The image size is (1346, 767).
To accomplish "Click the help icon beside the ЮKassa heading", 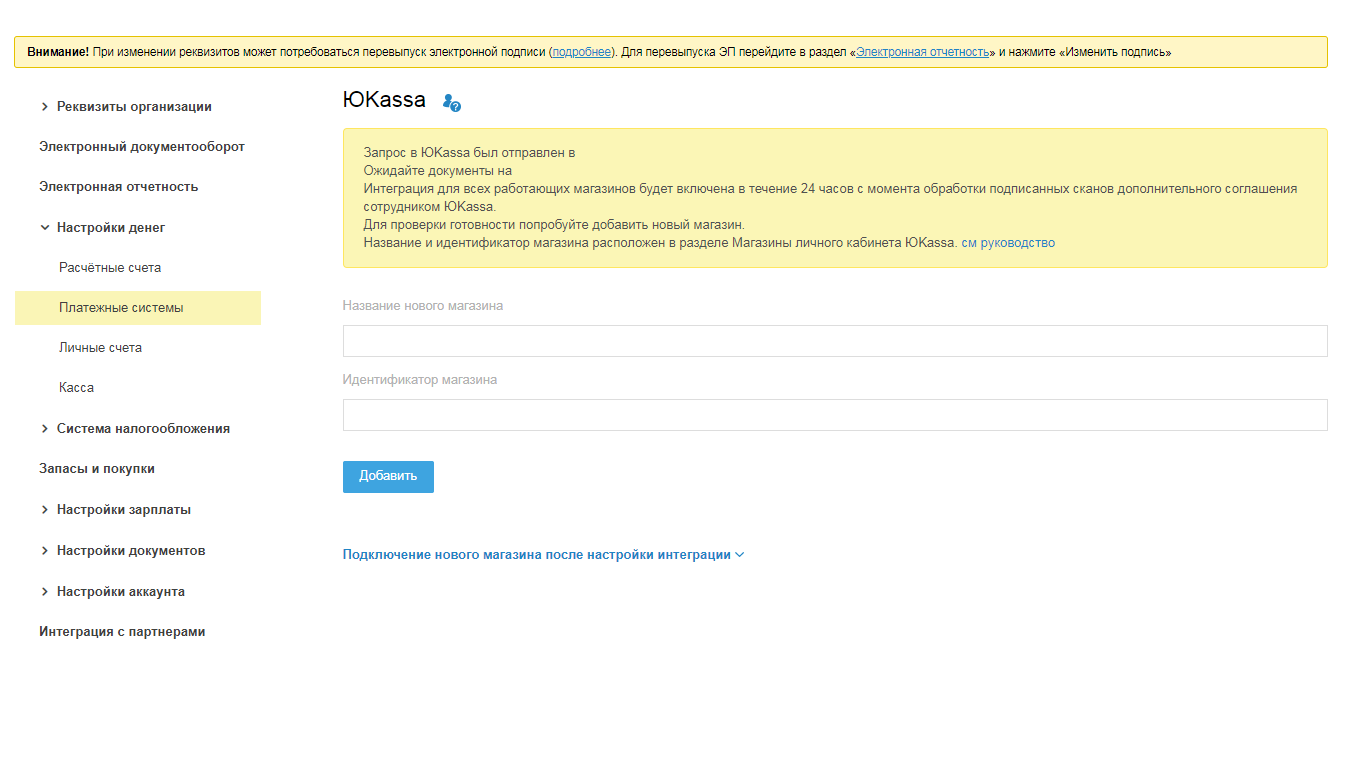I will pos(452,102).
